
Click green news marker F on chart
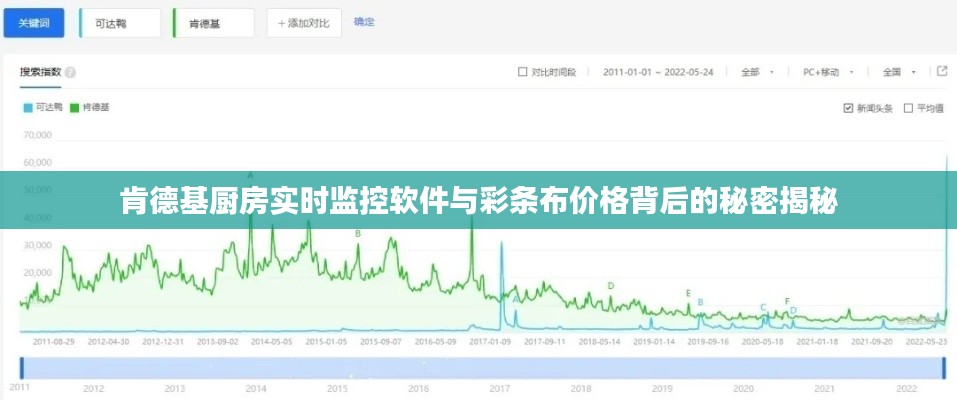click(x=787, y=301)
